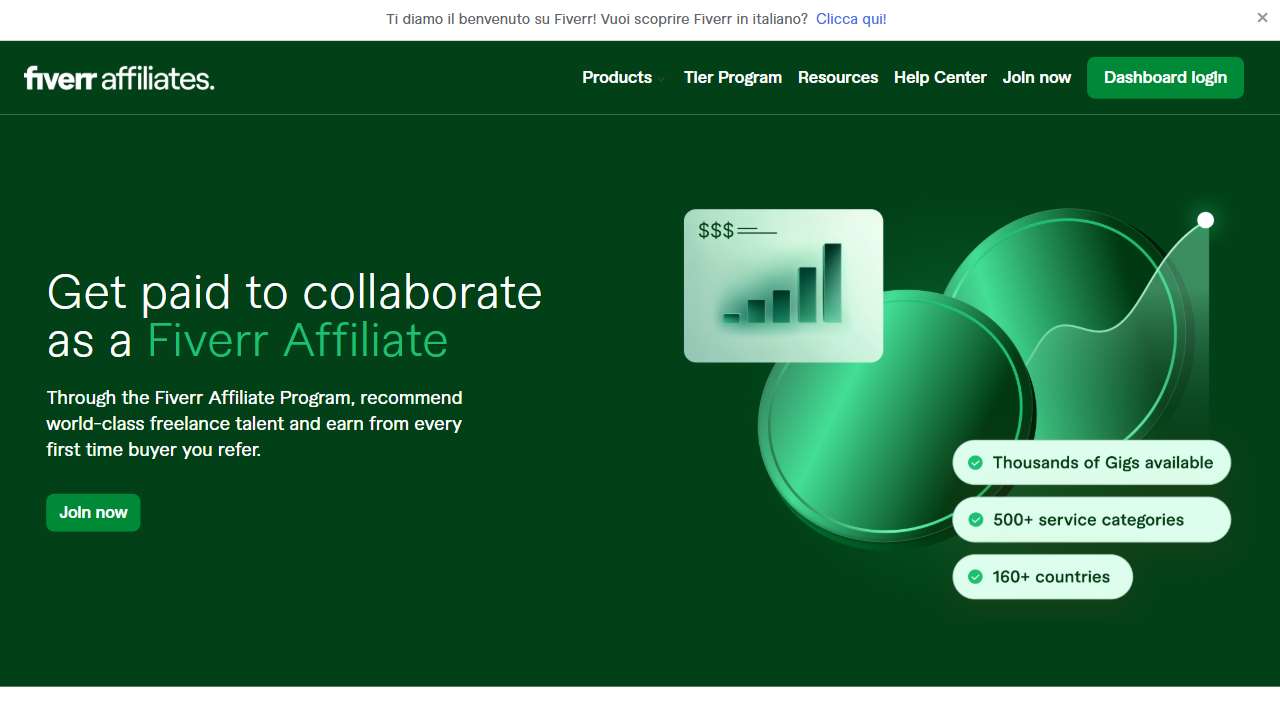The image size is (1280, 720).
Task: Click the checkmark beside '500+ service categories'
Action: (x=975, y=520)
